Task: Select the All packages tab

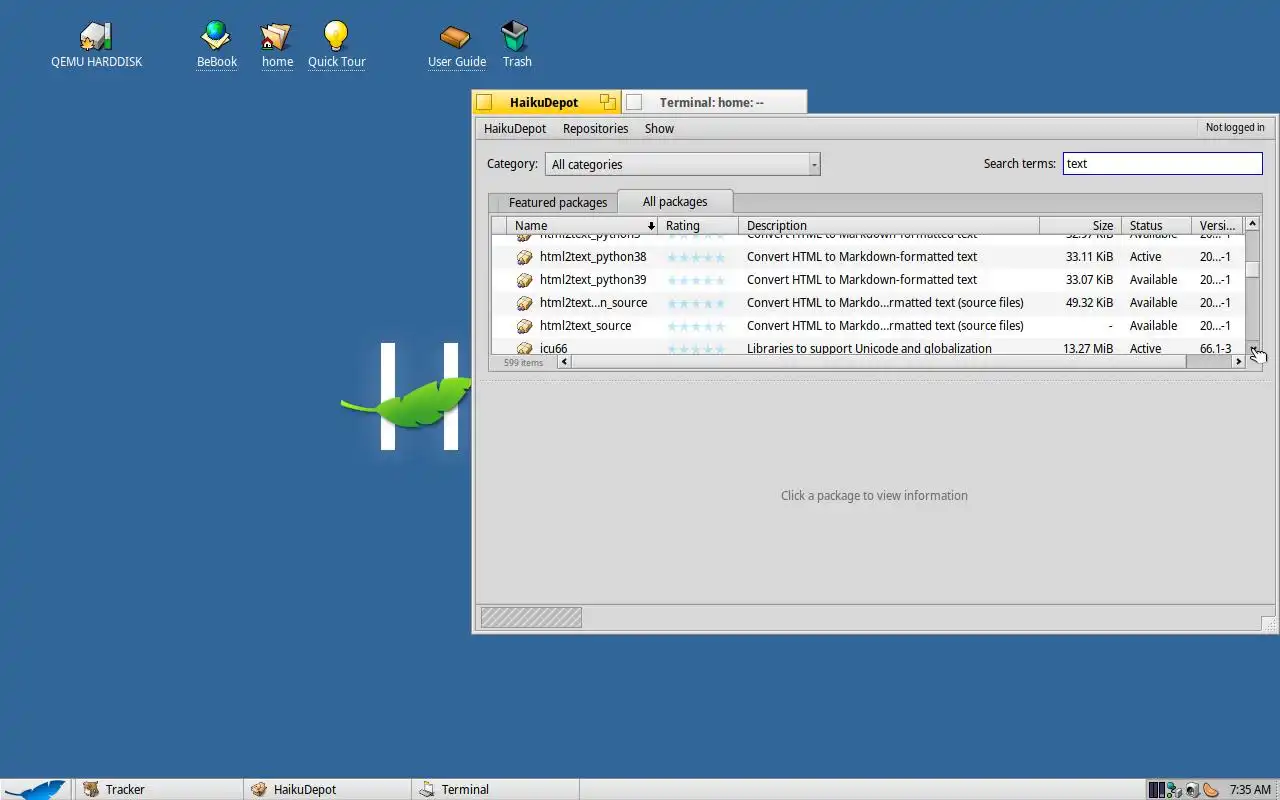Action: 675,201
